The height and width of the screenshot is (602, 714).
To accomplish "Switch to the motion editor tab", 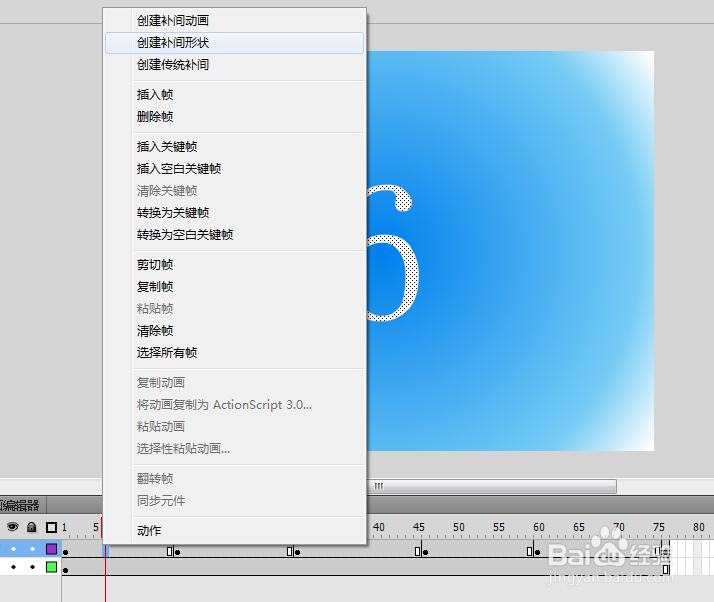I will 23,505.
